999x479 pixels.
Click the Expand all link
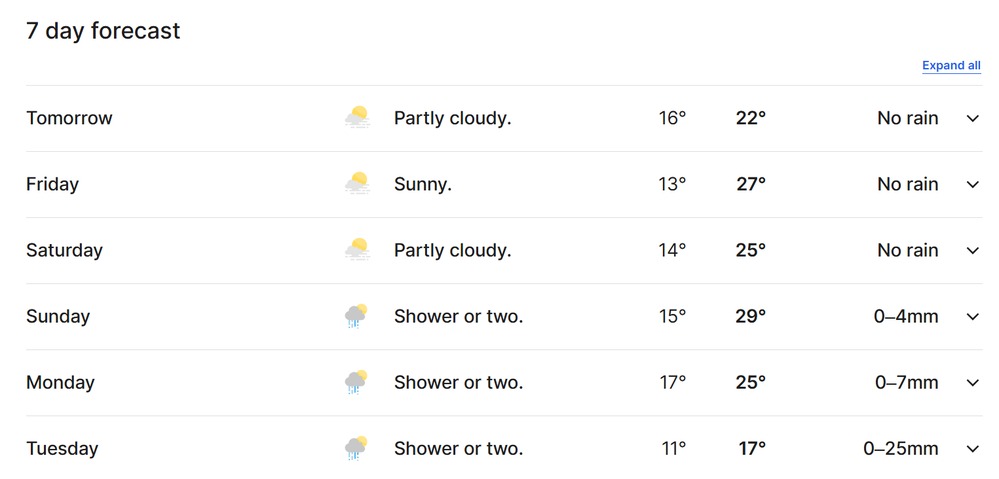click(951, 66)
